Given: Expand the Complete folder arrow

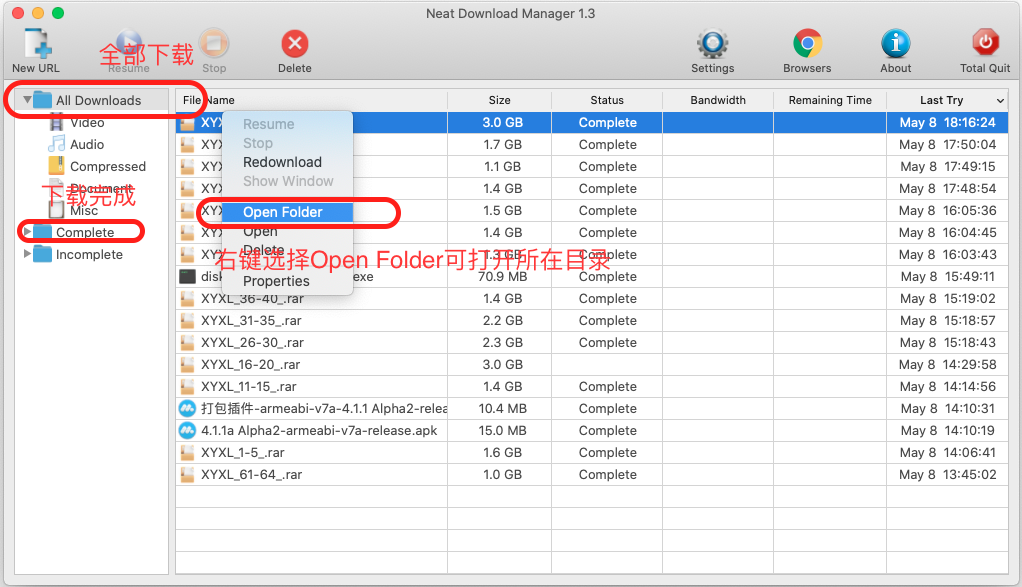Looking at the screenshot, I should pyautogui.click(x=27, y=232).
